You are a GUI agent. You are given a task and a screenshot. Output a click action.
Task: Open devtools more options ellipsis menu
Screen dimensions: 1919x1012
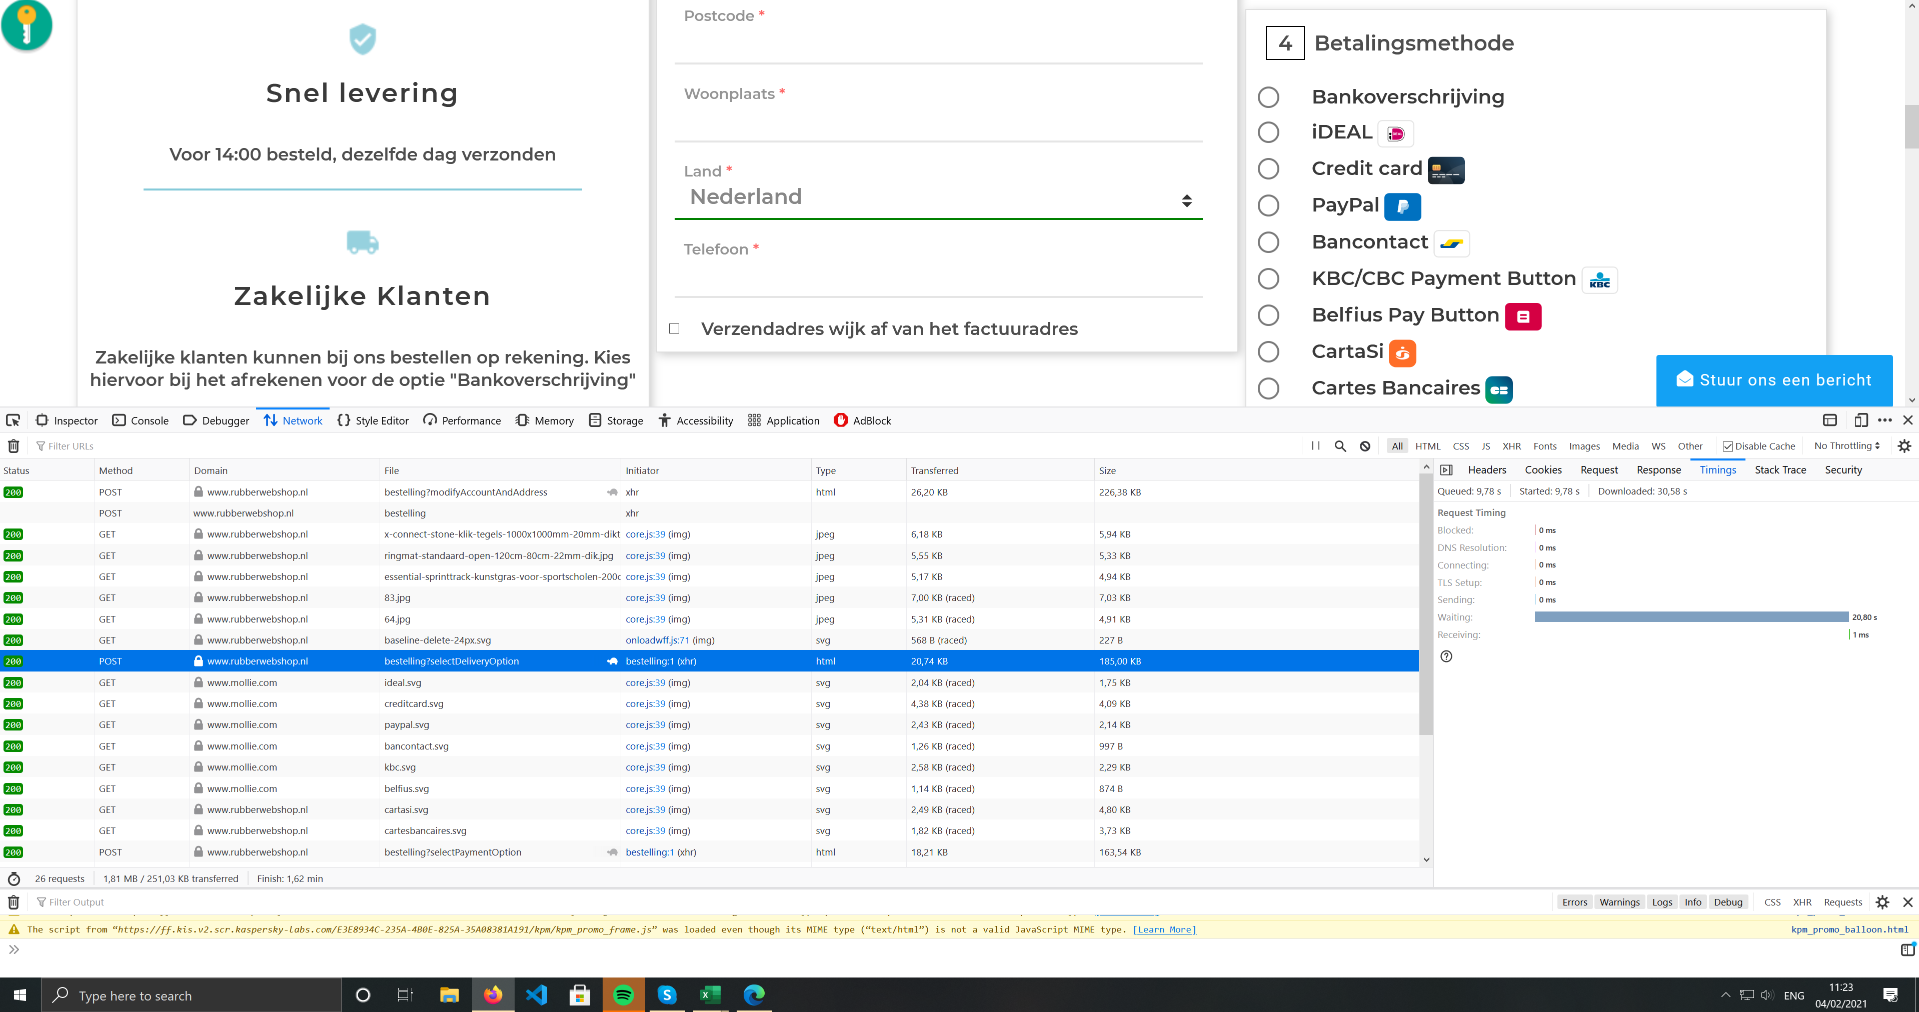(1885, 420)
